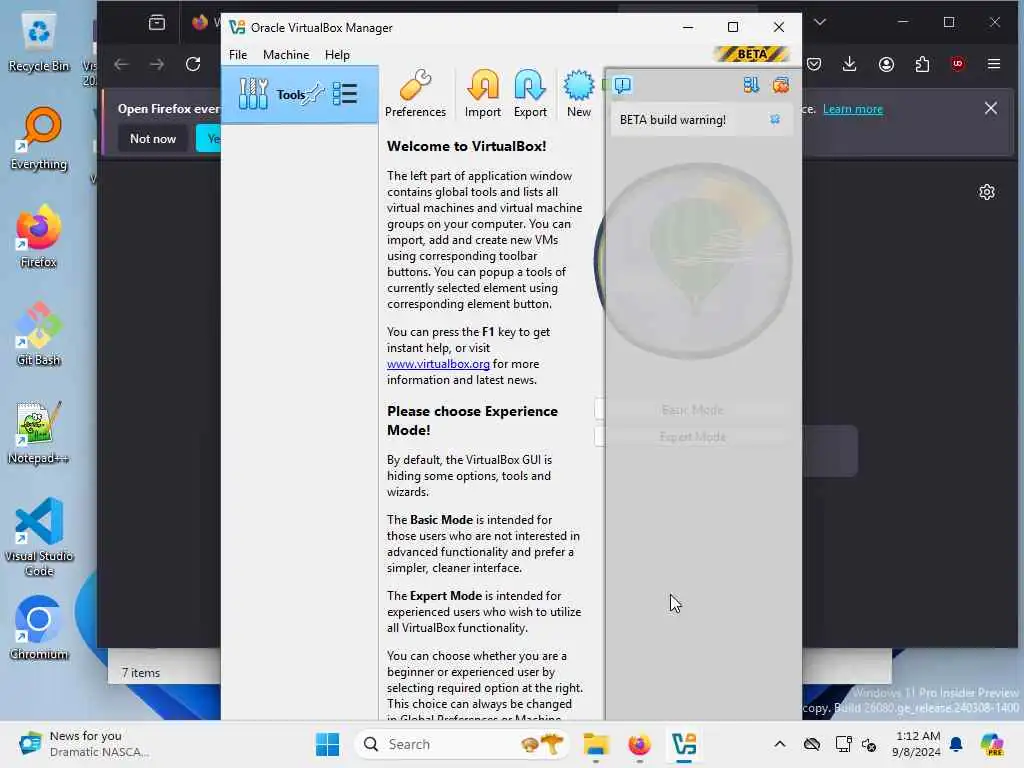Open the Windows Start menu
Viewport: 1024px width, 768px height.
pos(327,744)
